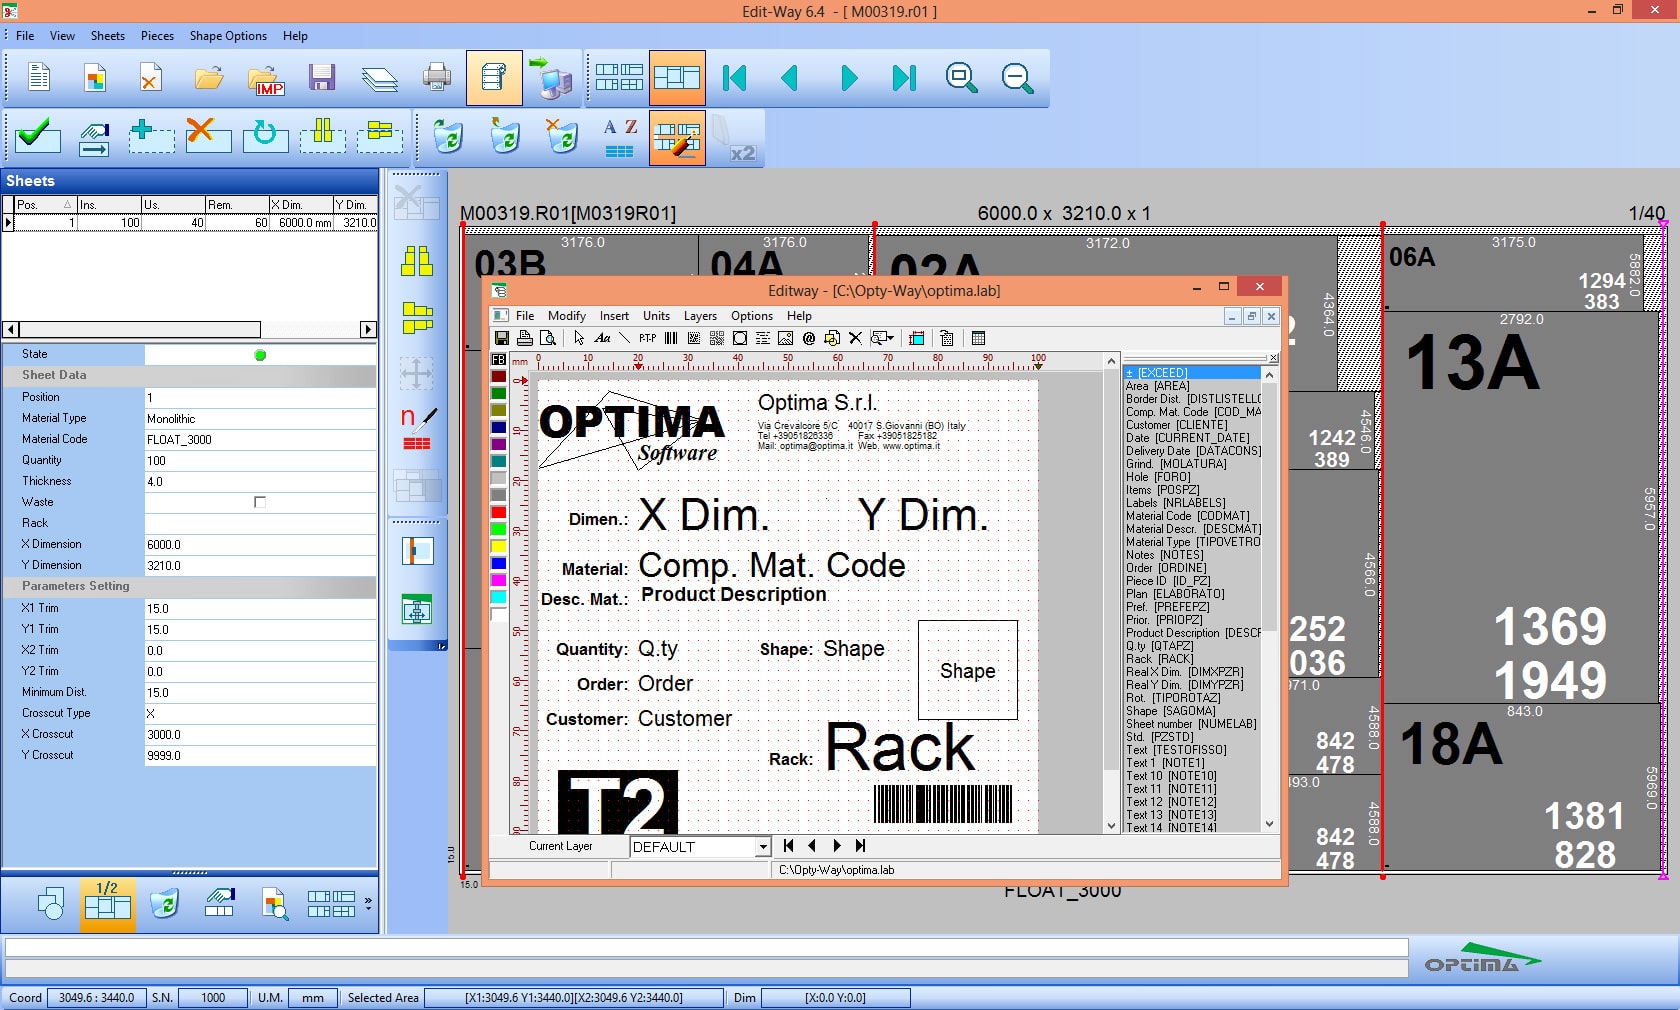Click the label canvas up scroll arrow
Image resolution: width=1680 pixels, height=1010 pixels.
coord(1111,361)
